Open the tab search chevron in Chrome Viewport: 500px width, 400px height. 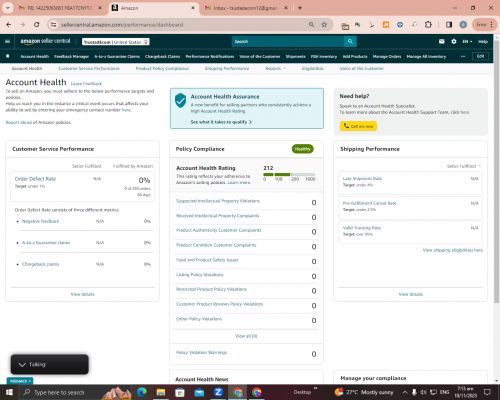[7, 8]
